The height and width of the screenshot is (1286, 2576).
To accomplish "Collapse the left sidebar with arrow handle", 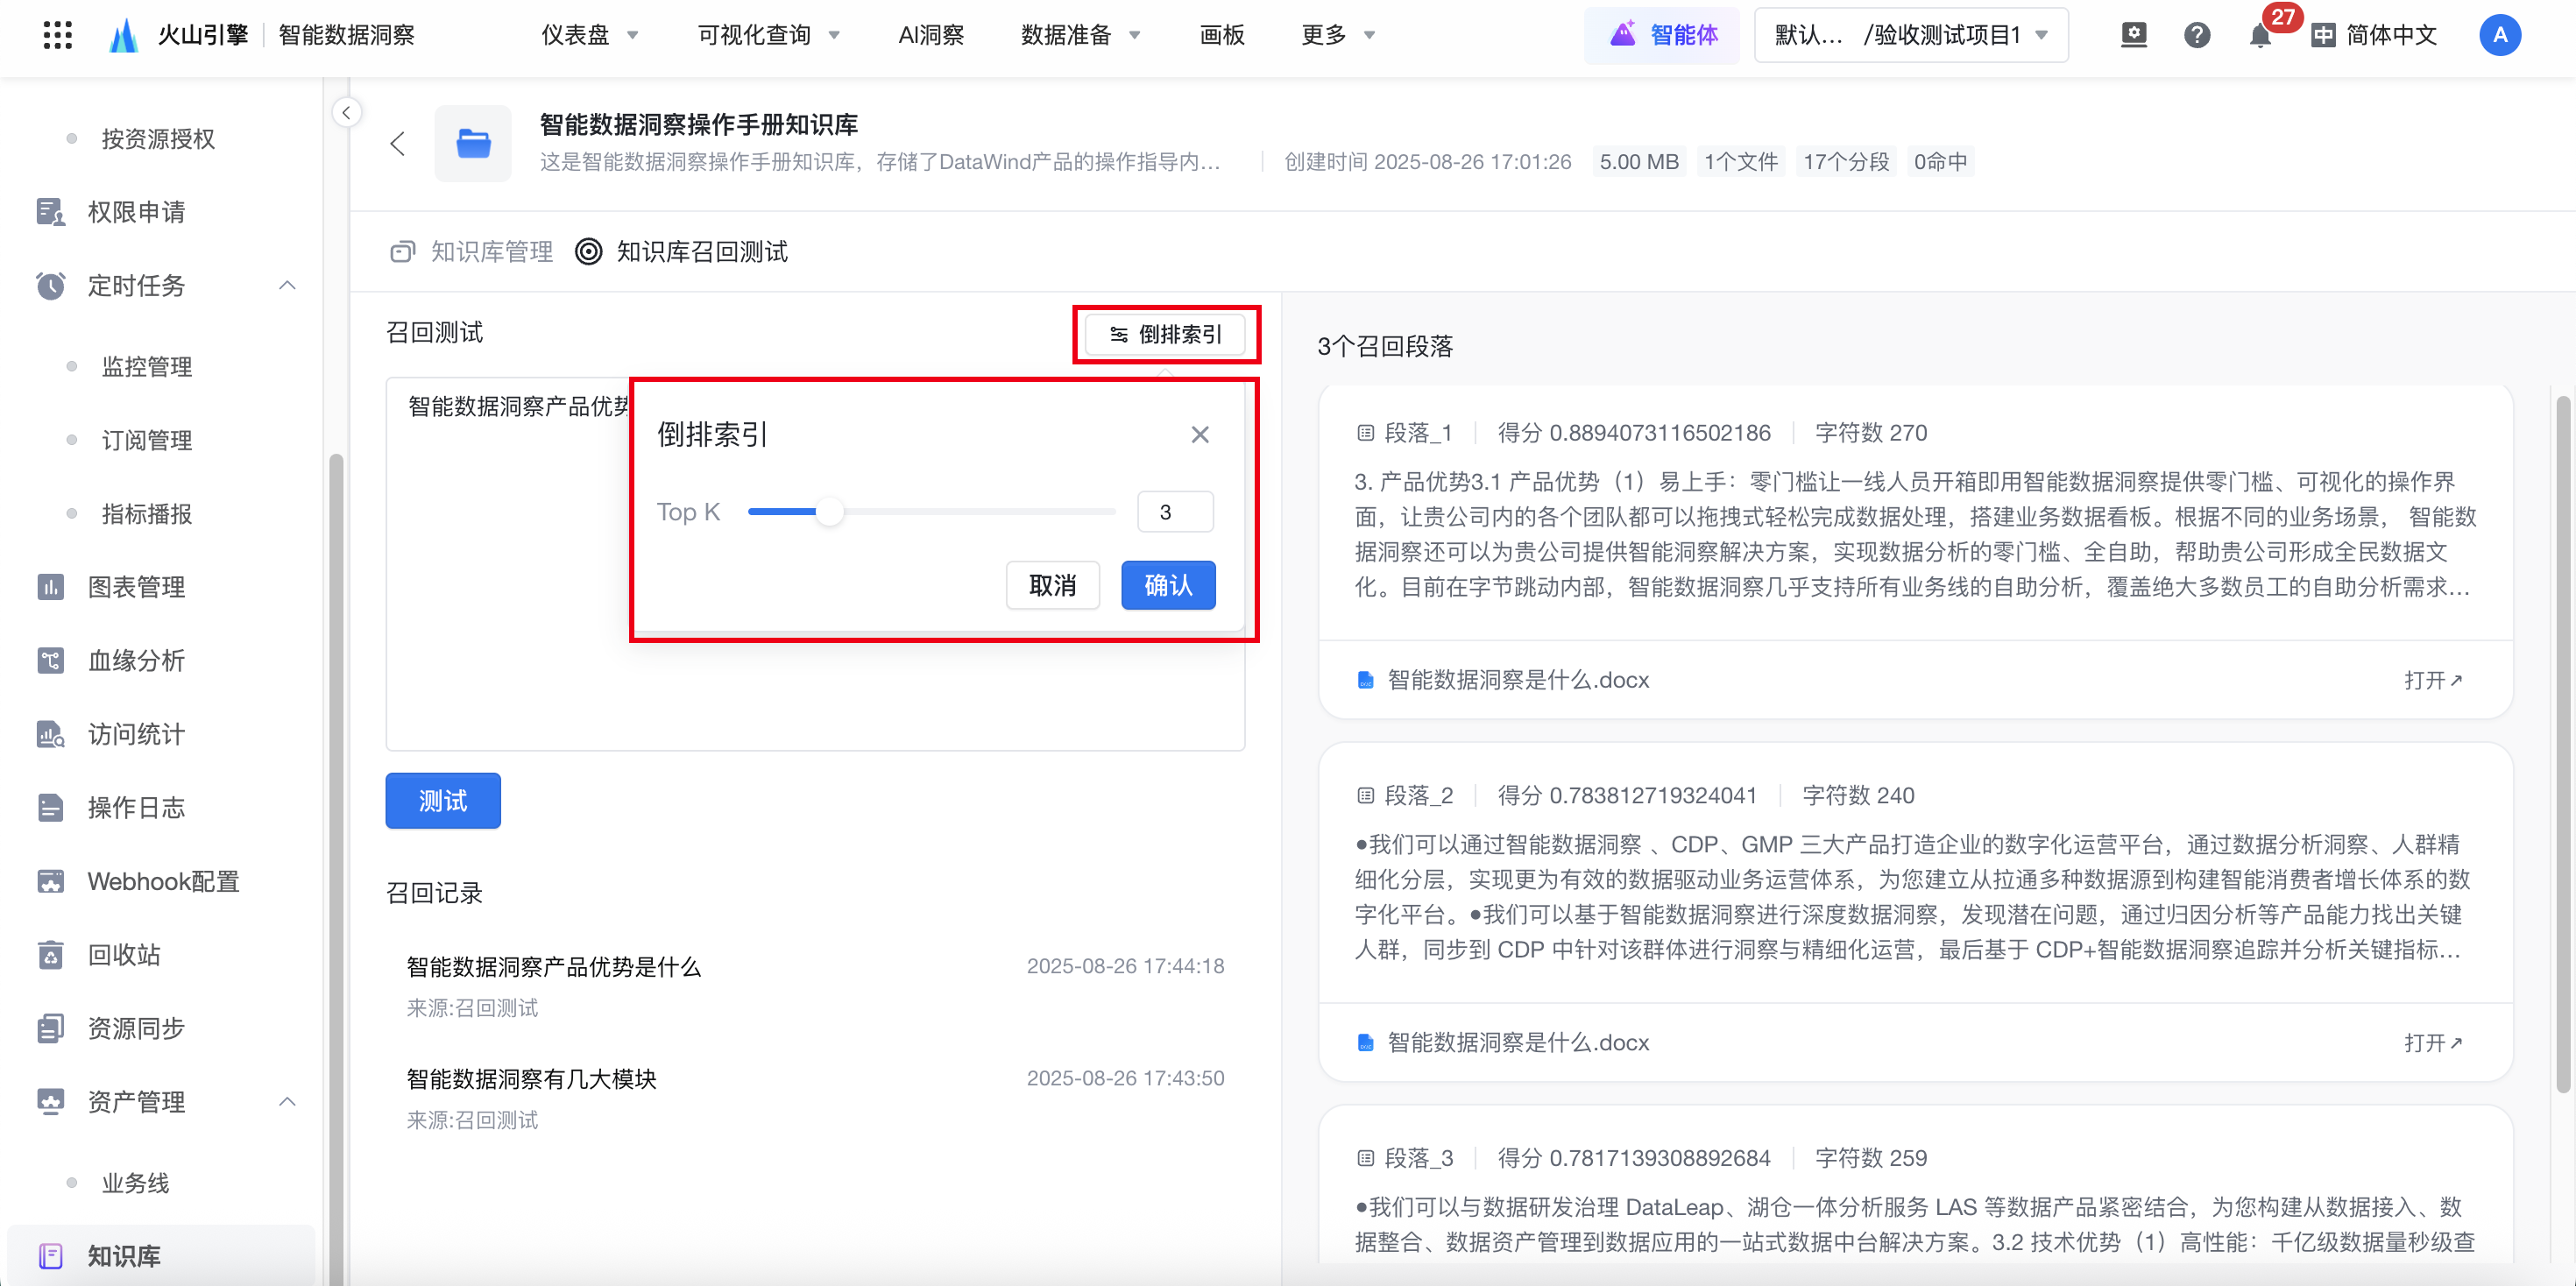I will click(x=346, y=112).
